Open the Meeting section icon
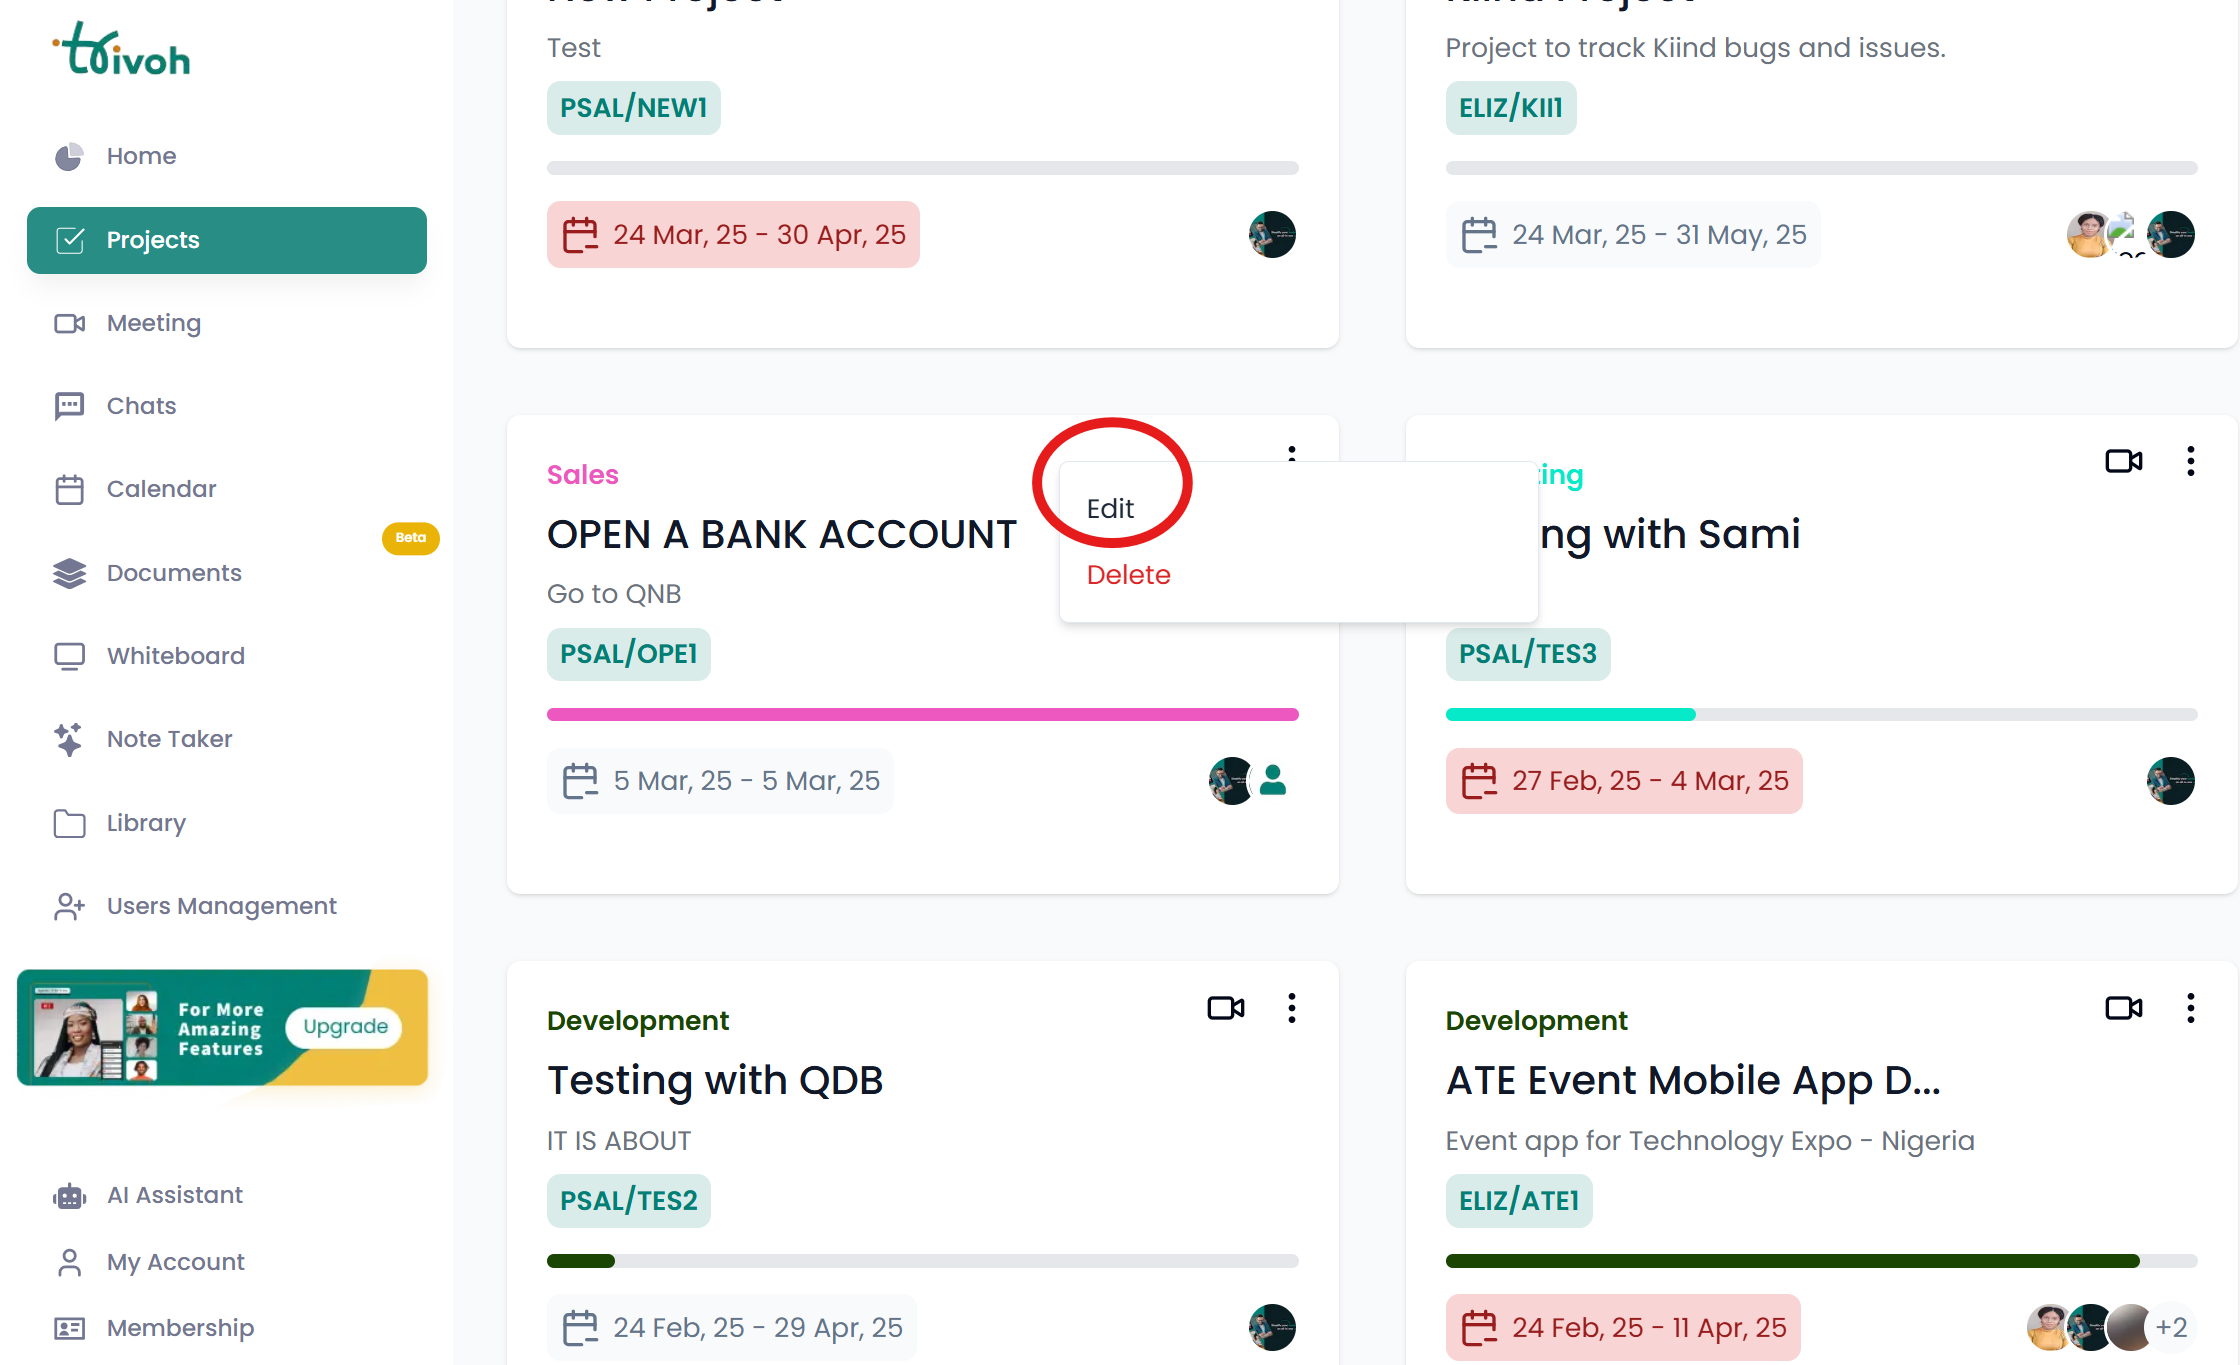 coord(68,323)
